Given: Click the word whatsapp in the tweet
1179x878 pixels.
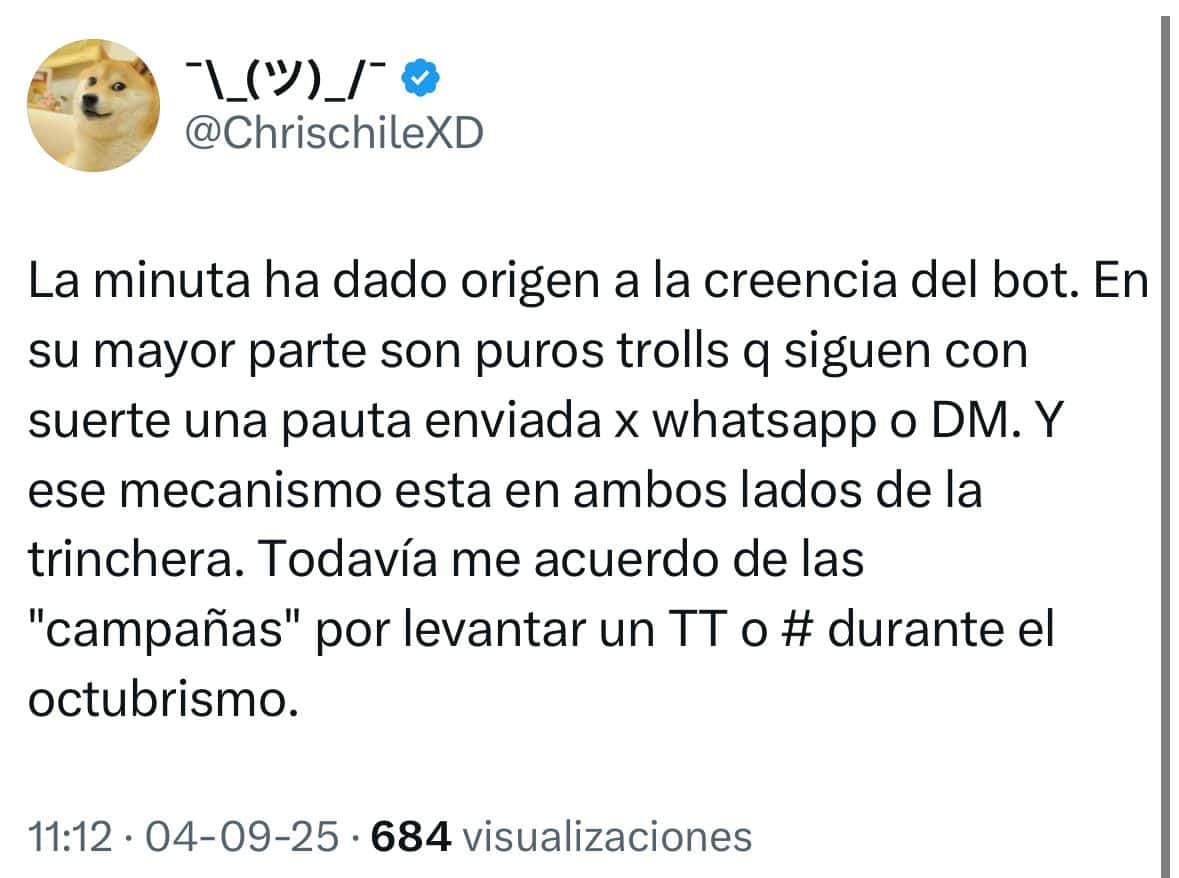Looking at the screenshot, I should point(764,424).
